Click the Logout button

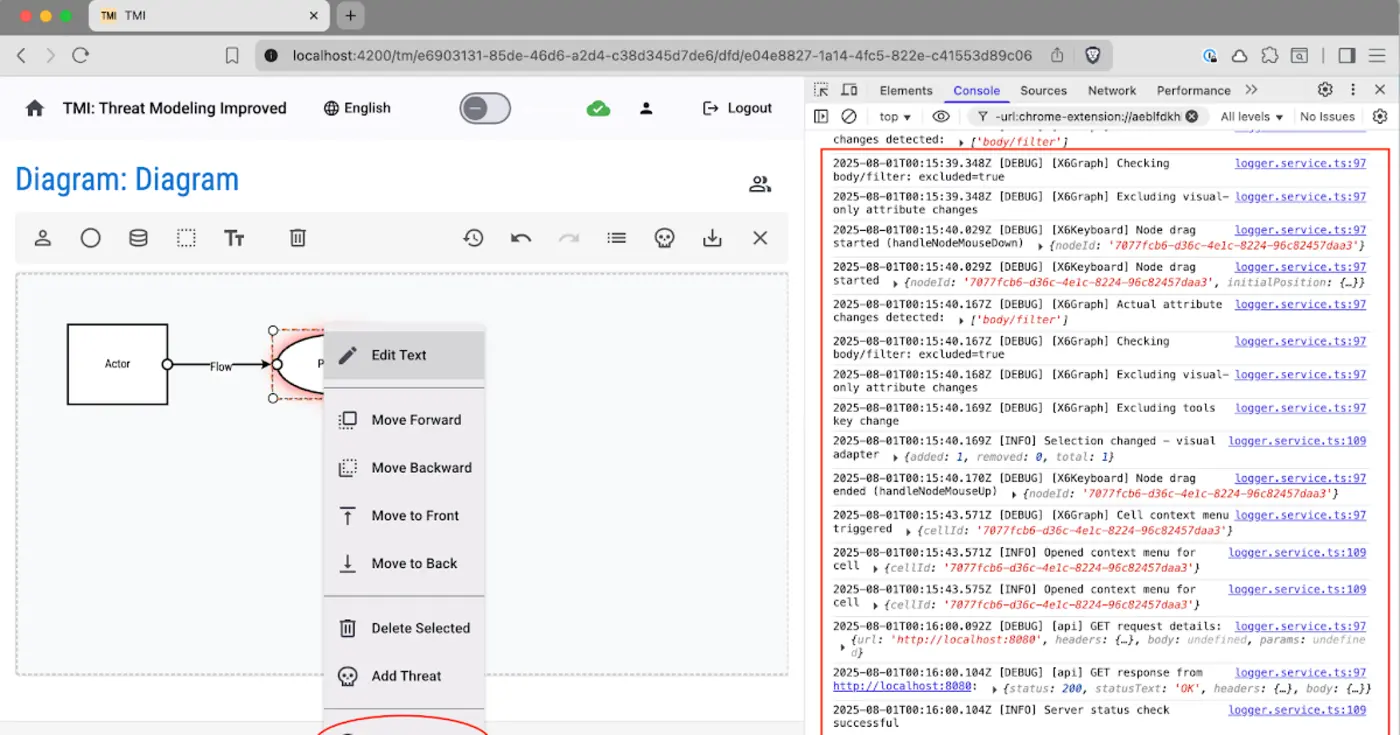pyautogui.click(x=737, y=108)
